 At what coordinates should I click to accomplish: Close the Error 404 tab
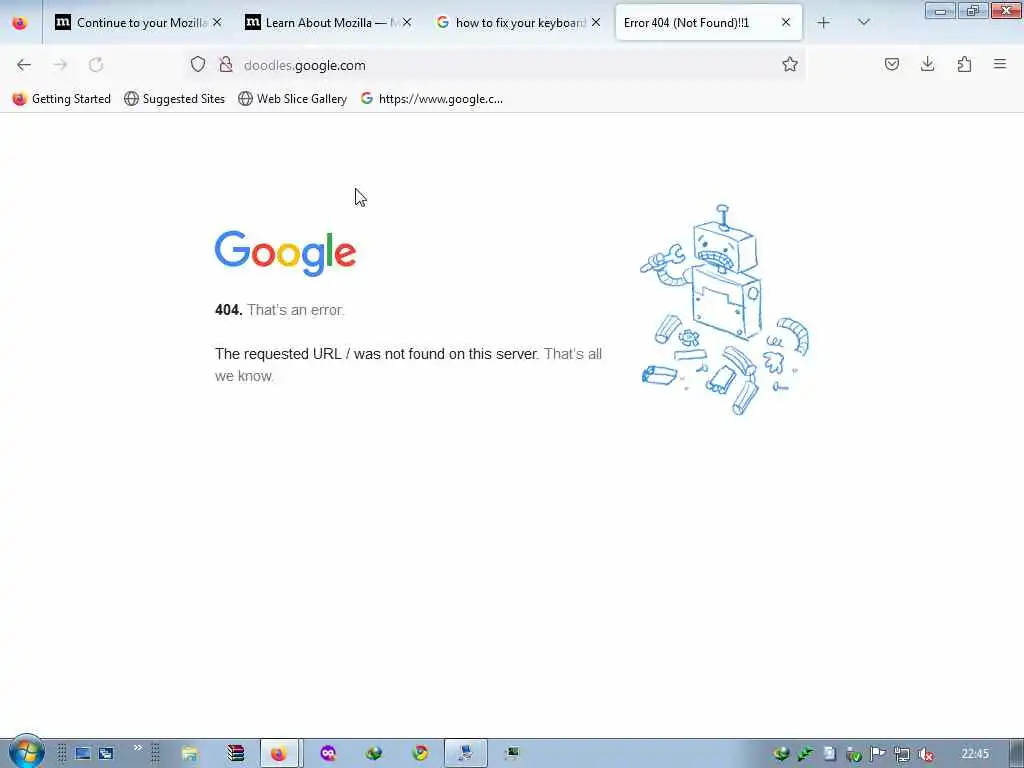pyautogui.click(x=786, y=23)
